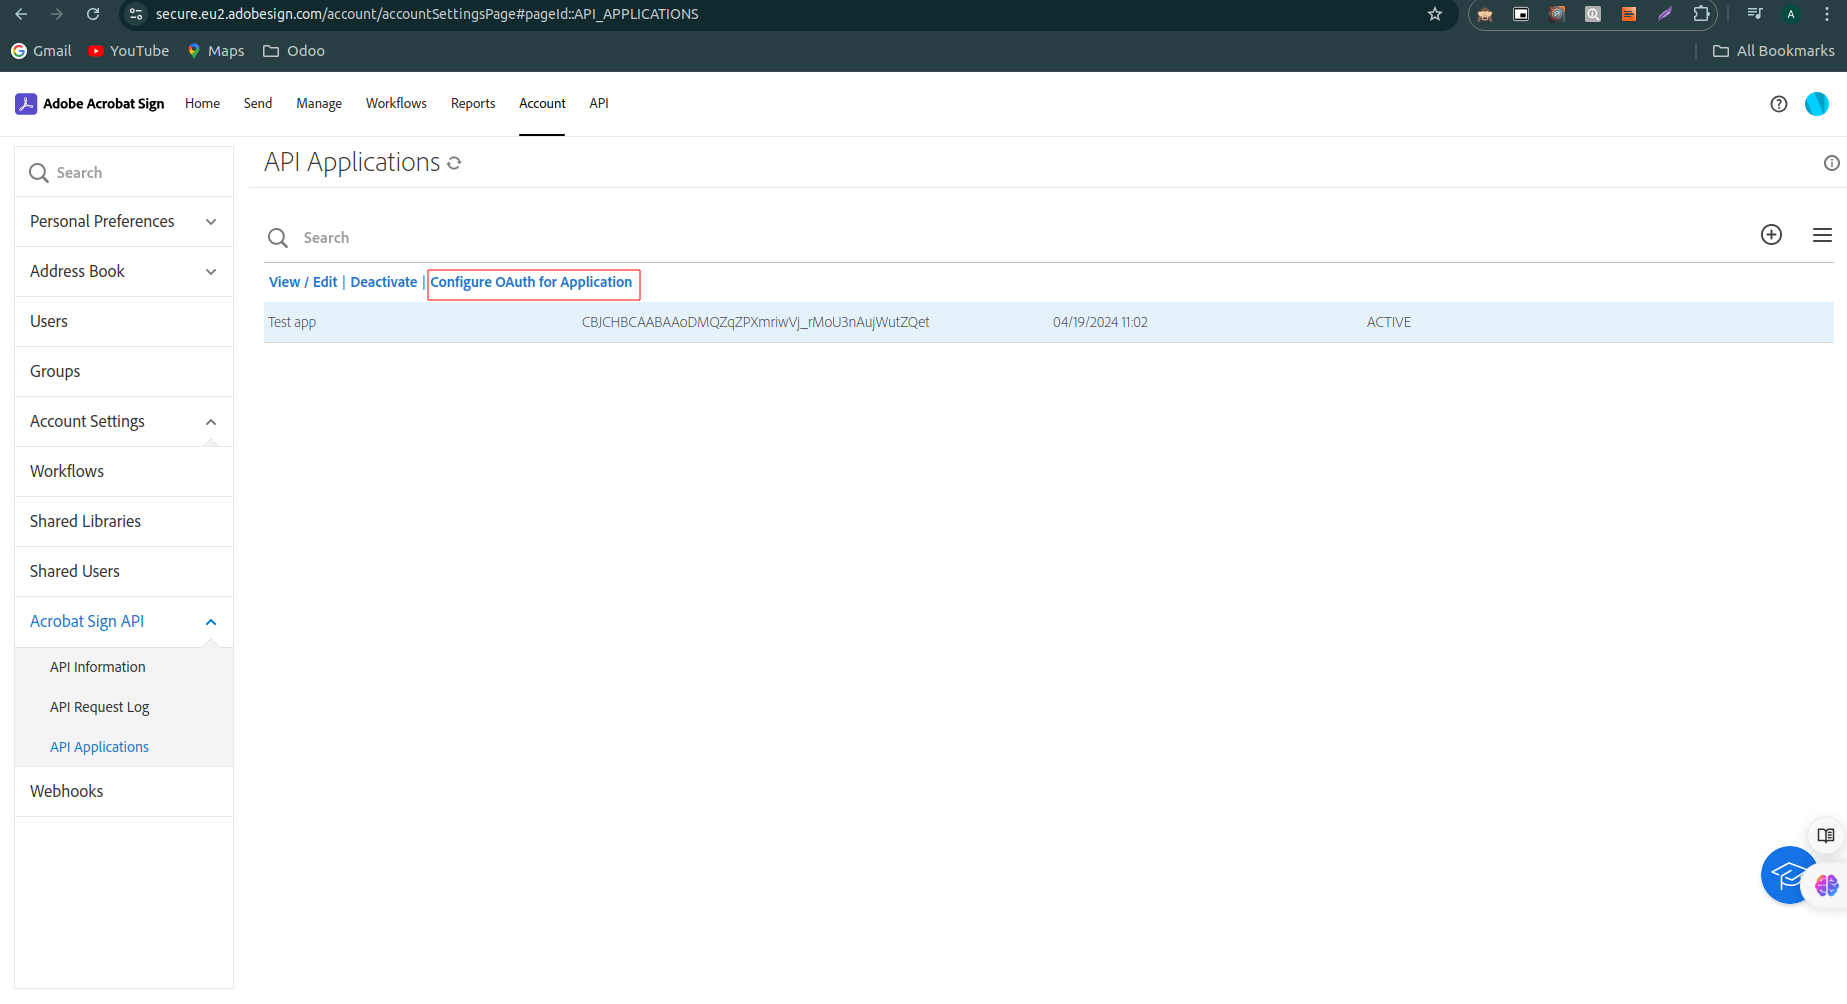Viewport: 1847px width, 1004px height.
Task: Click the open book reader icon
Action: 1825,835
